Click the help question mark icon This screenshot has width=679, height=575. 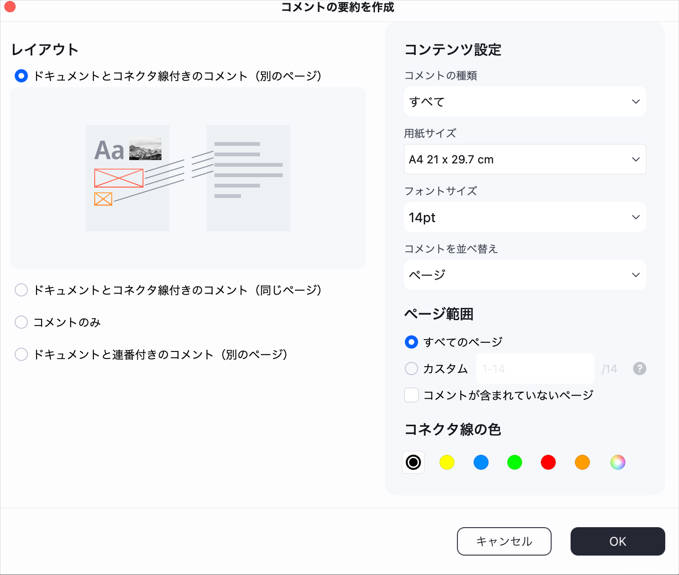(x=639, y=368)
